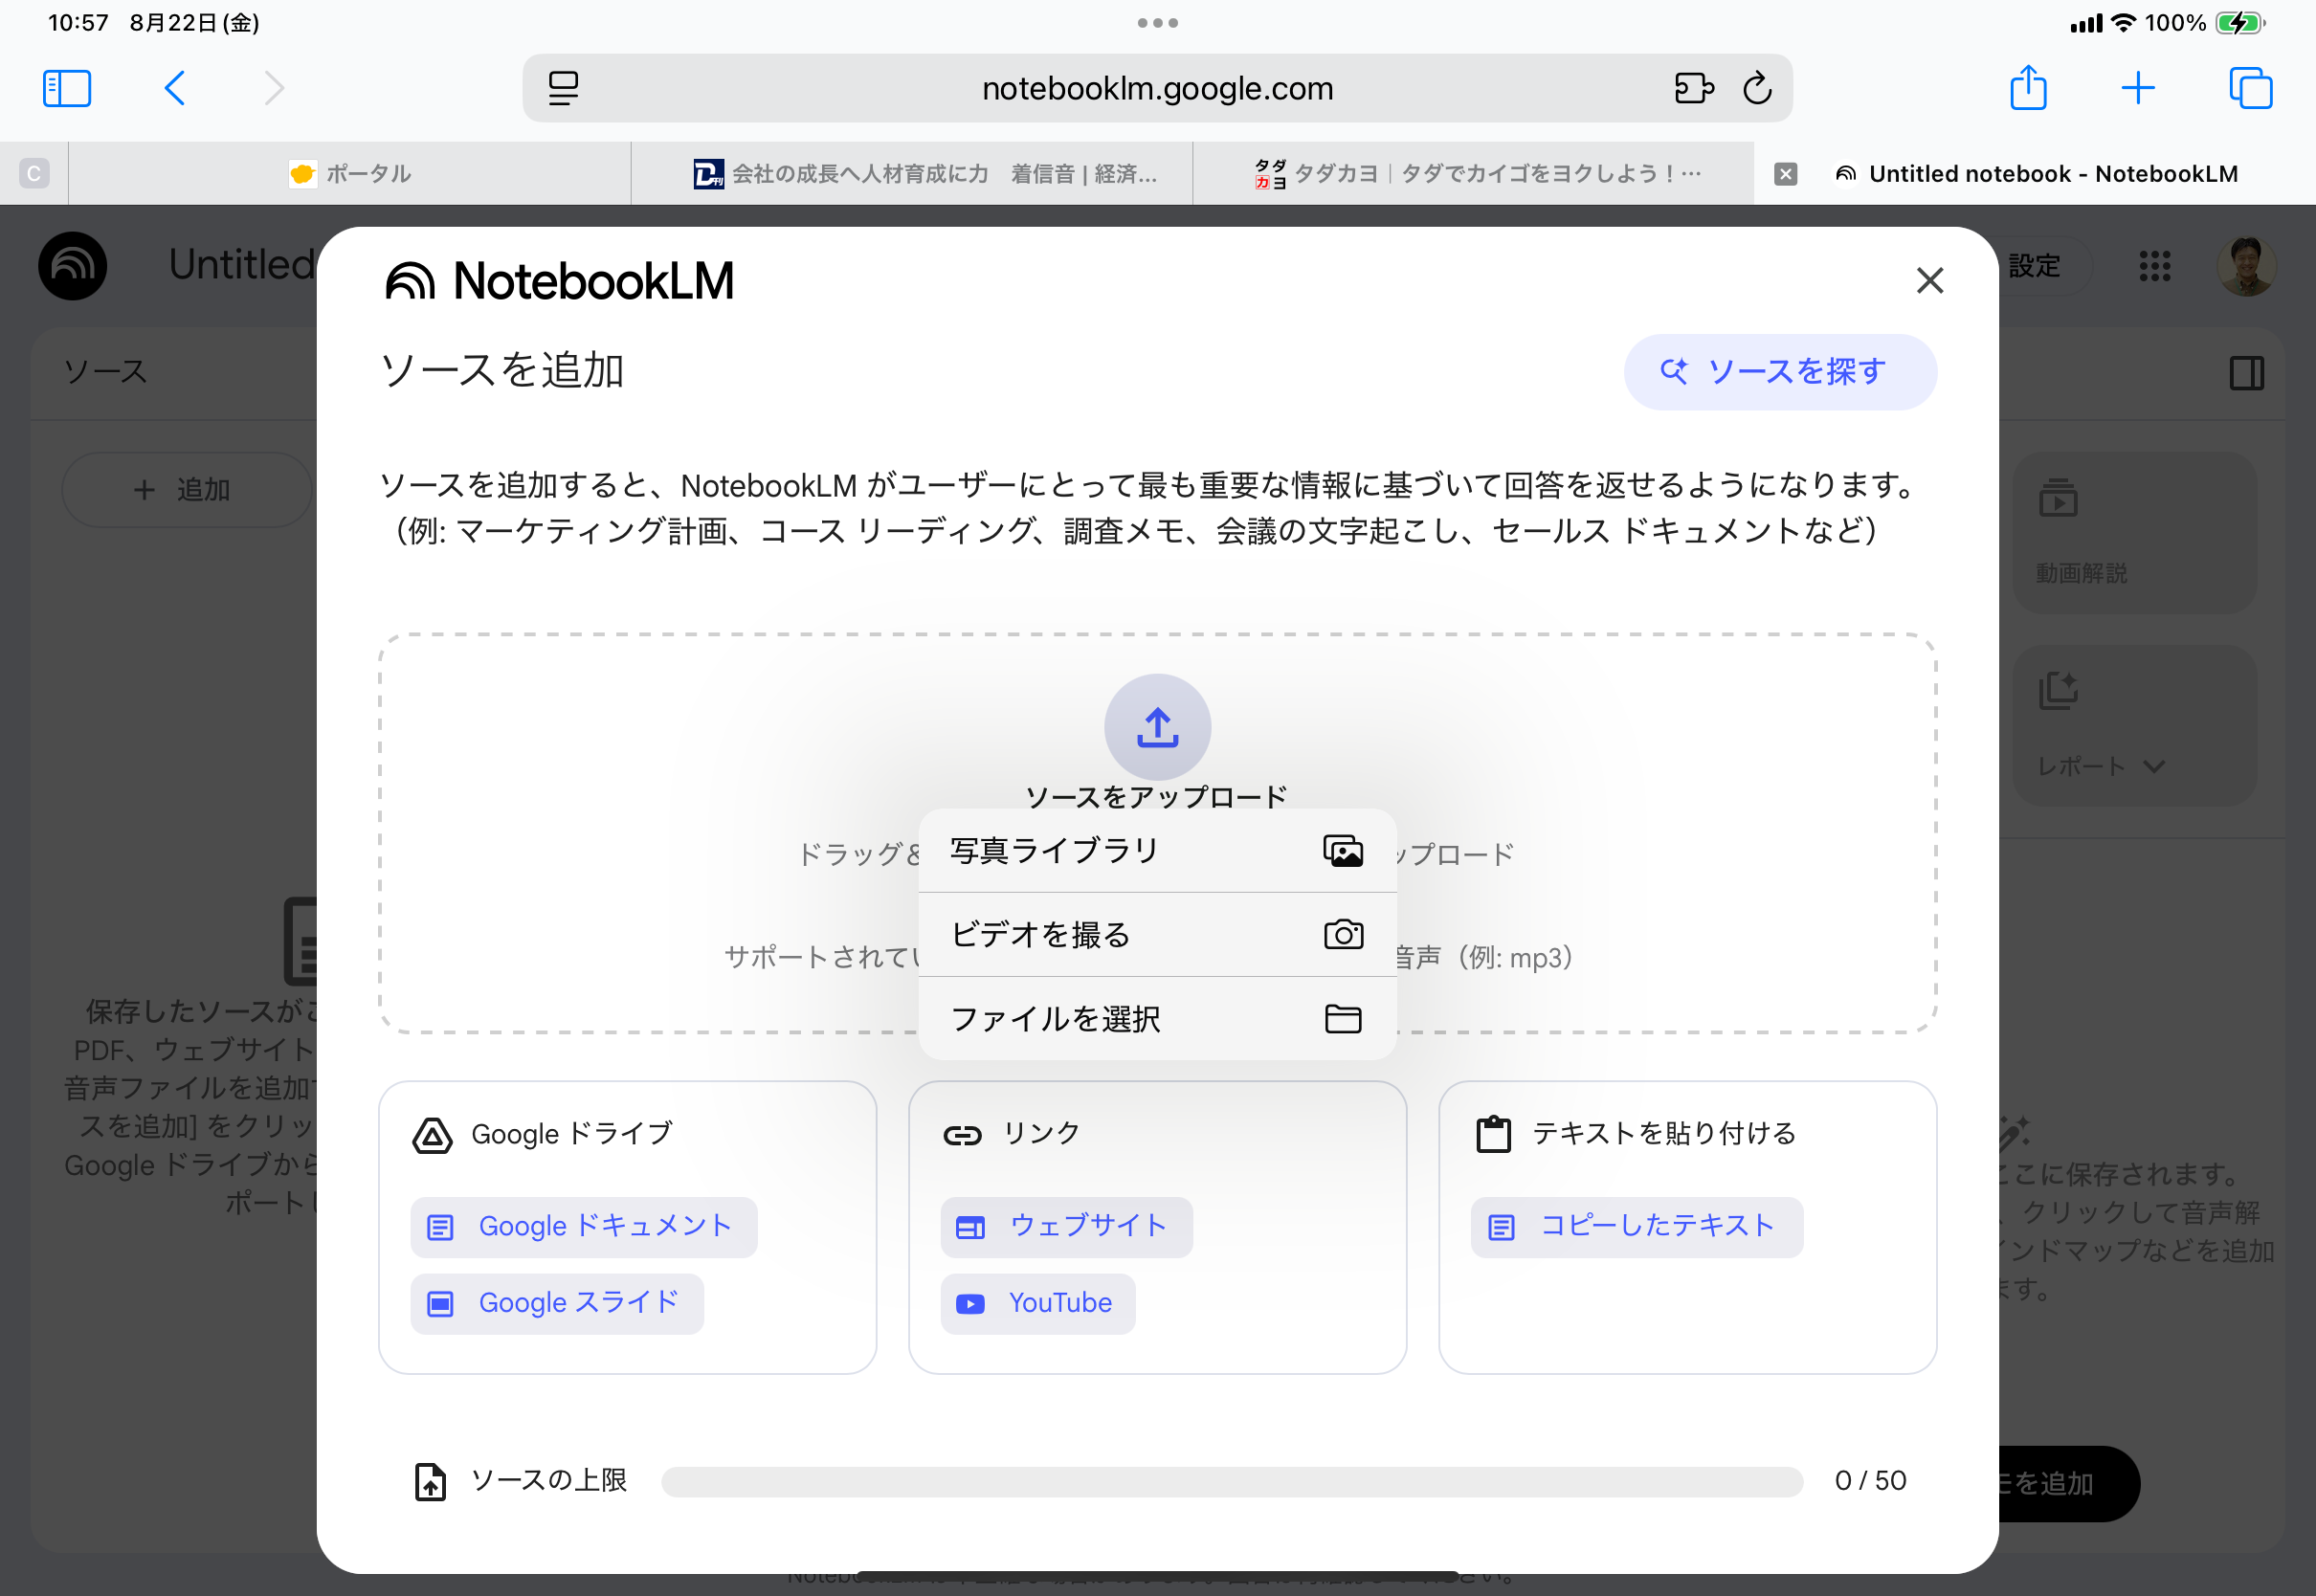Click the notebooklm.google.com address field

tap(1157, 88)
